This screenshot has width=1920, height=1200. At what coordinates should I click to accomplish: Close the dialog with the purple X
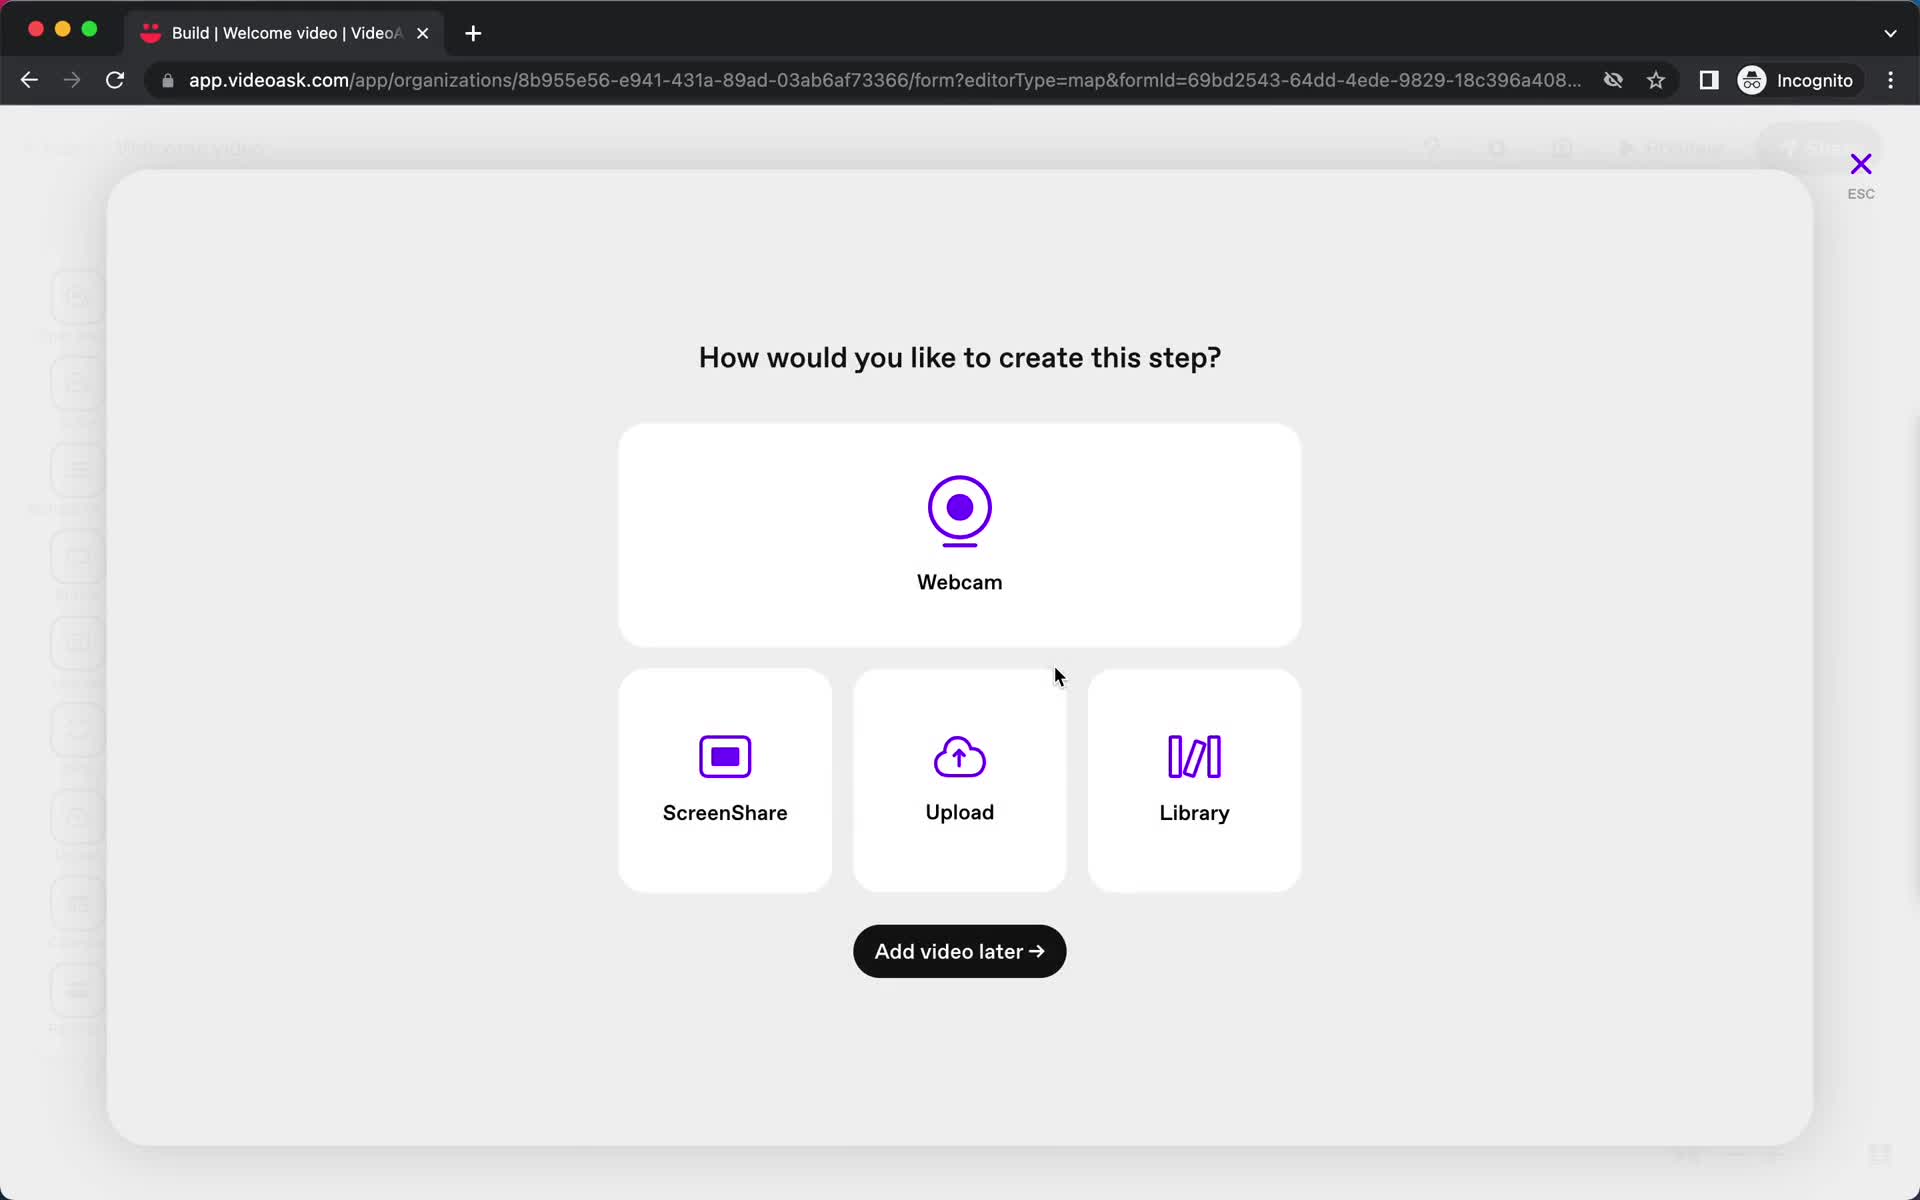pyautogui.click(x=1860, y=164)
